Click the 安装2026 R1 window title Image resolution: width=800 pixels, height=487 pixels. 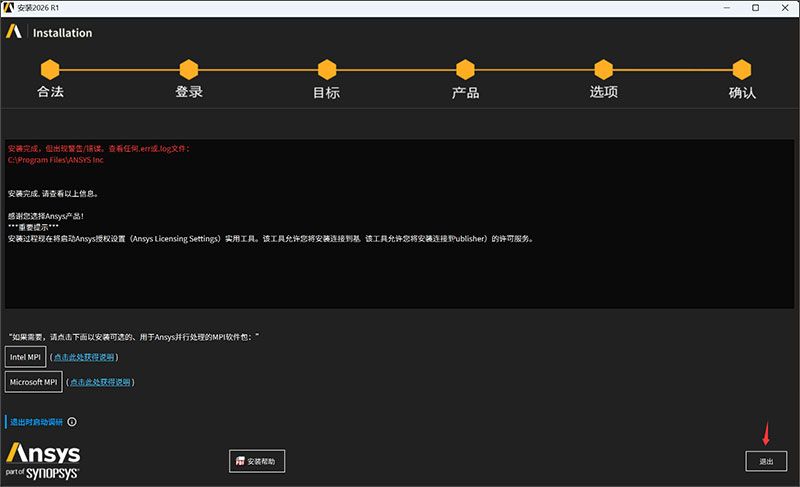[x=38, y=8]
